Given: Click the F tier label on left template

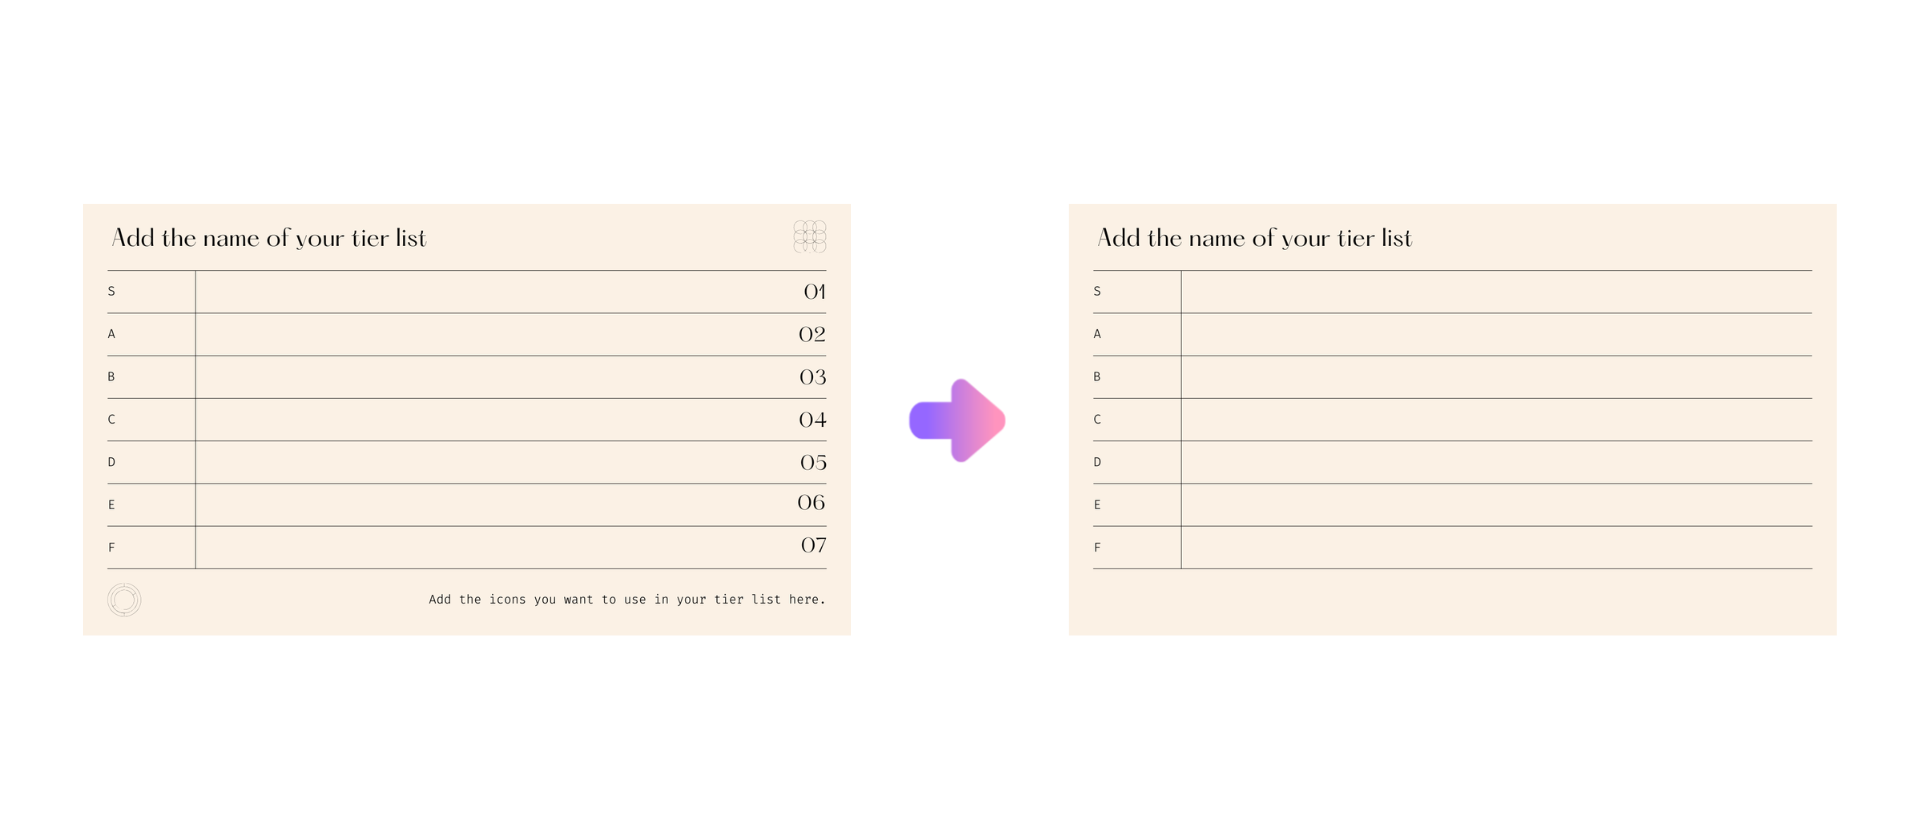Looking at the screenshot, I should 112,548.
